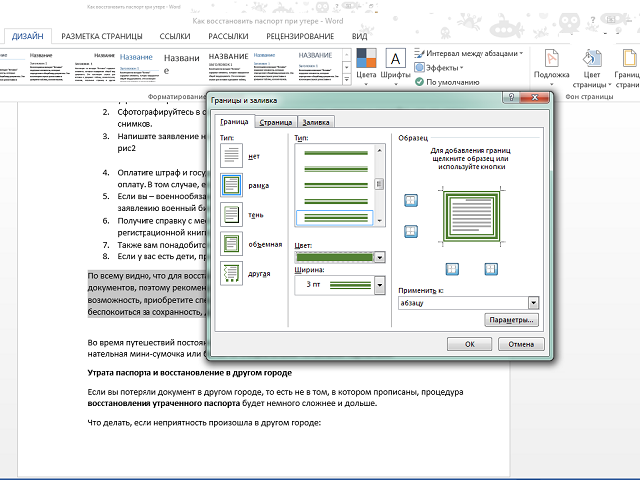The width and height of the screenshot is (640, 480).
Task: Toggle the left border button below preview
Action: [451, 268]
